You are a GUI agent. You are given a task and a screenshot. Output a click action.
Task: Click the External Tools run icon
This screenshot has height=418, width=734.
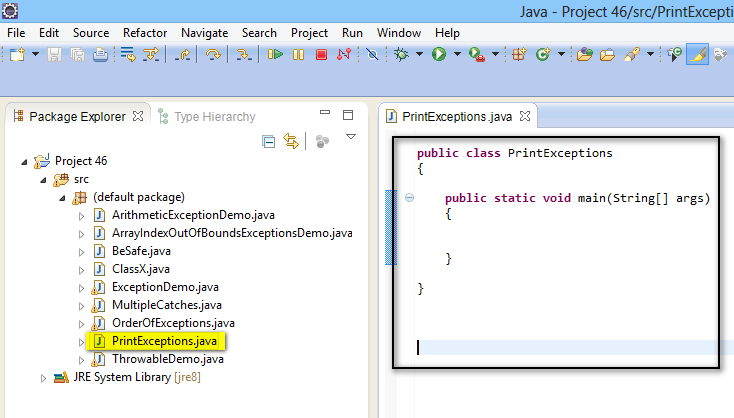pos(477,54)
